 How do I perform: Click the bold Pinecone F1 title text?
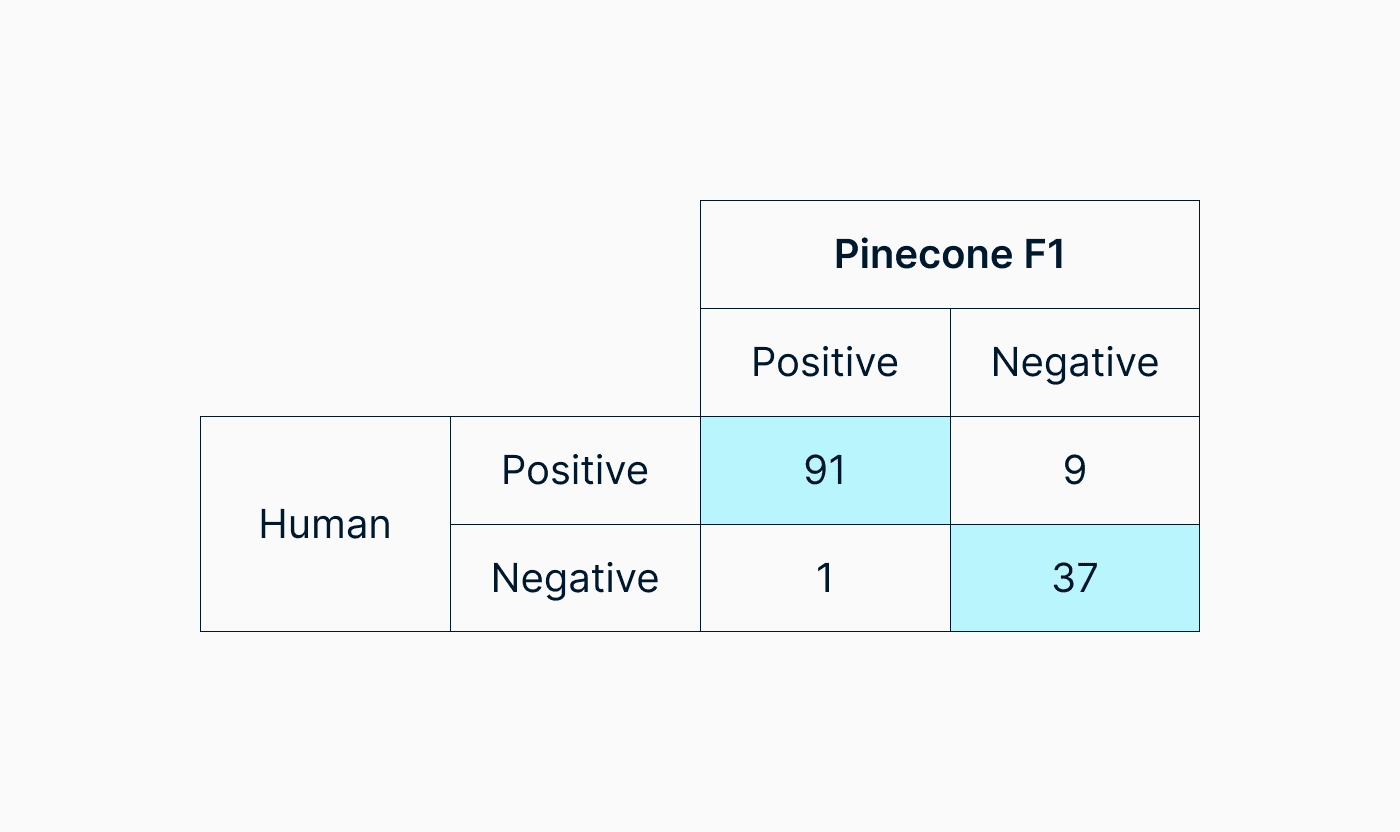point(949,254)
